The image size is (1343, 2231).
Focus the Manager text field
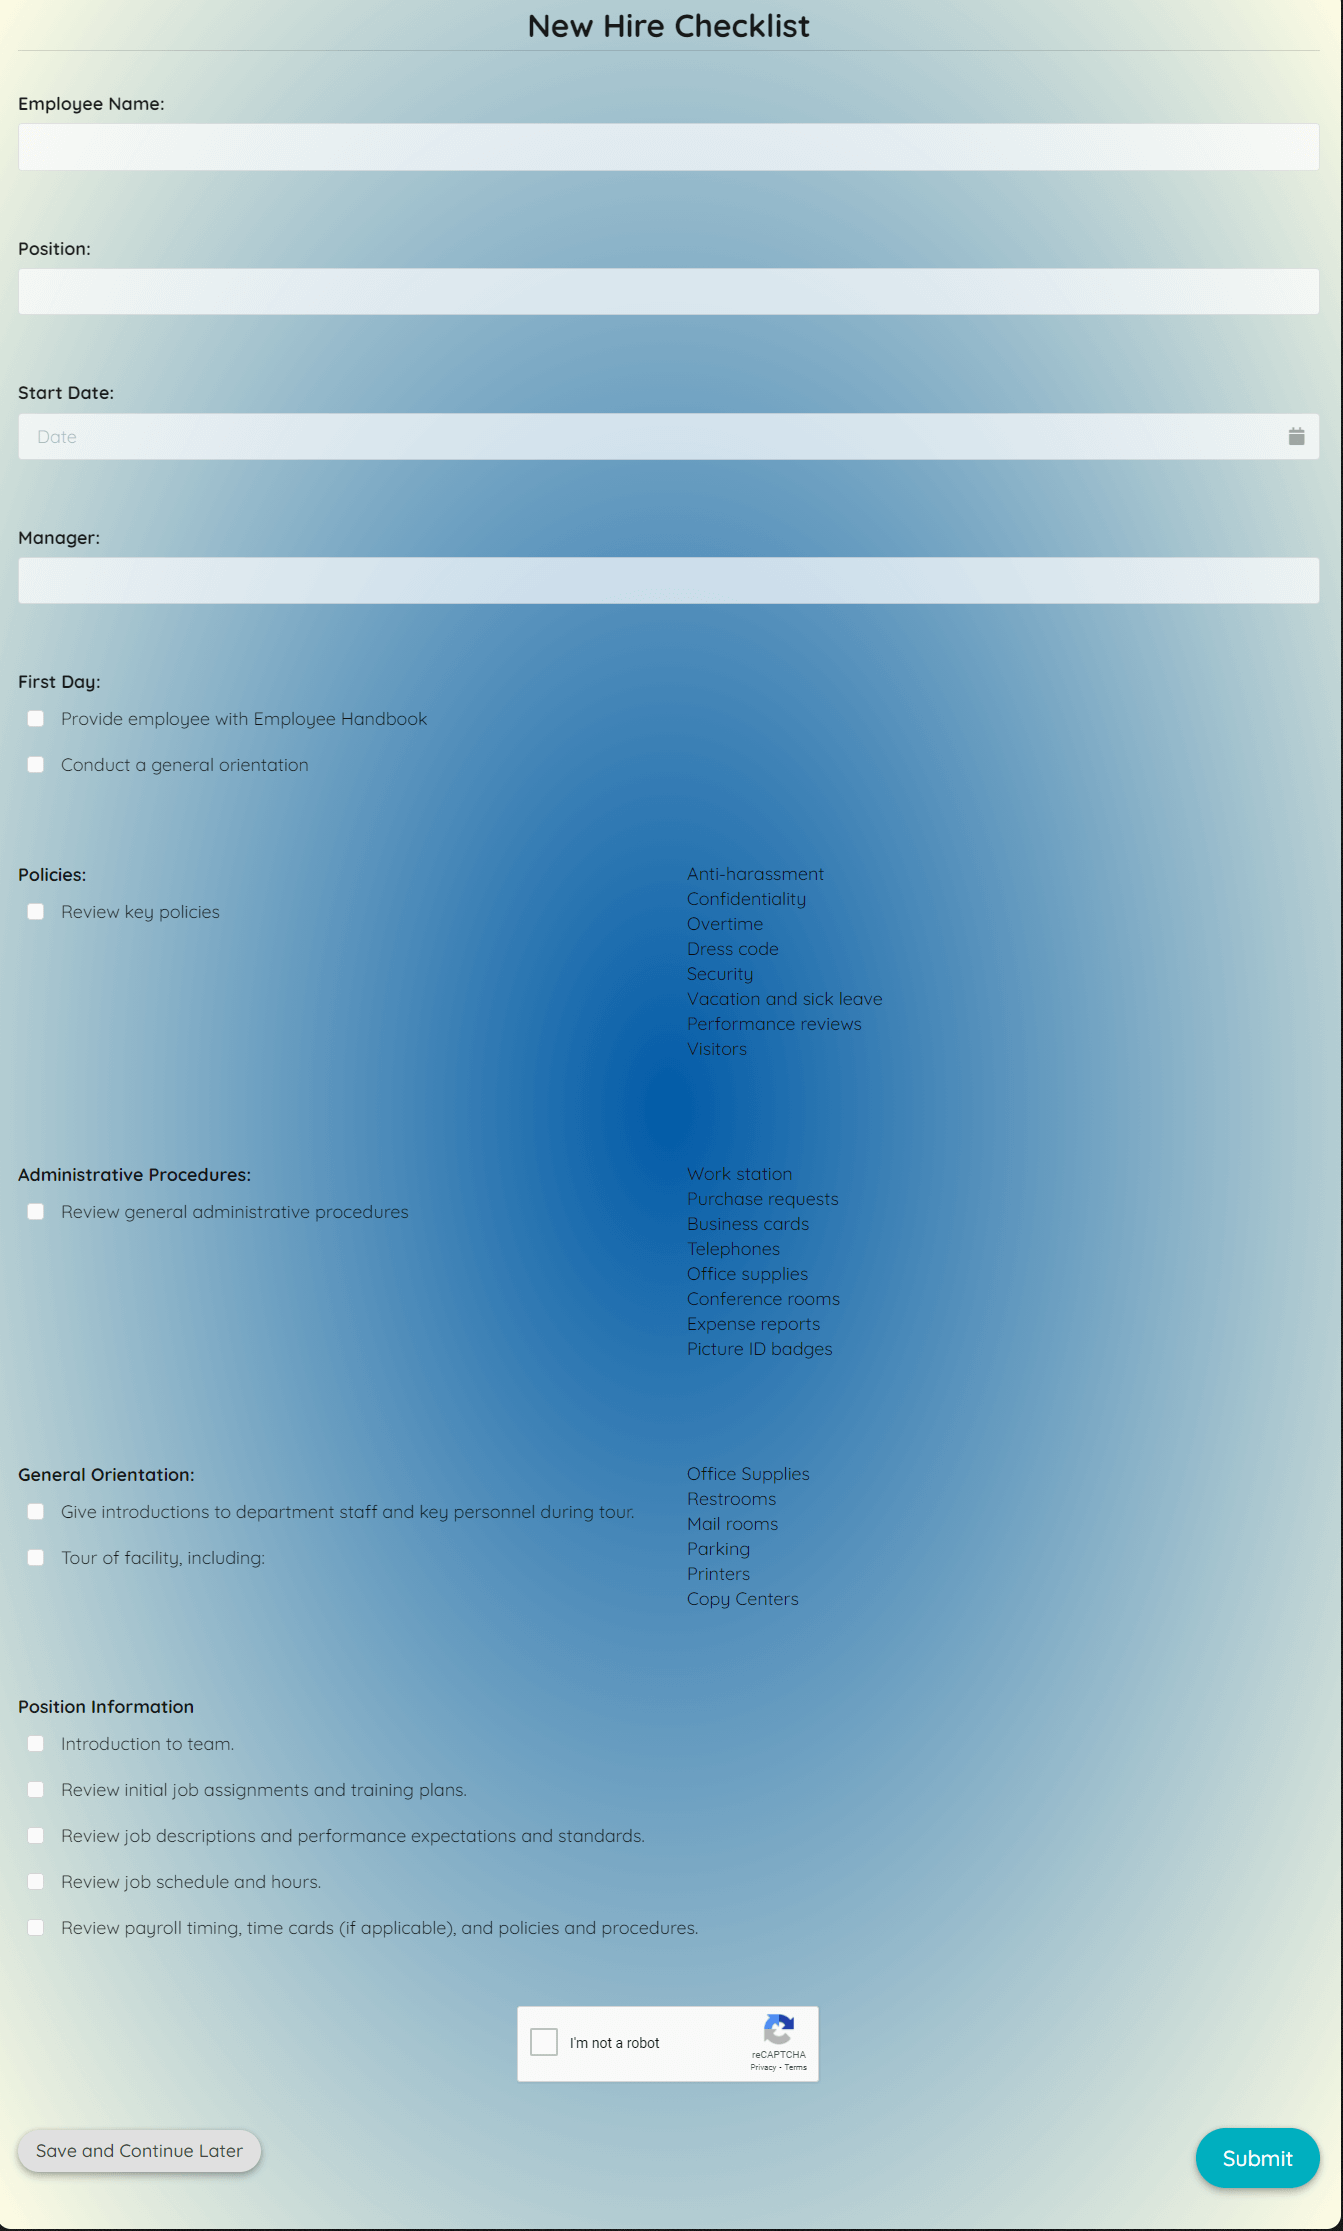[x=668, y=581]
